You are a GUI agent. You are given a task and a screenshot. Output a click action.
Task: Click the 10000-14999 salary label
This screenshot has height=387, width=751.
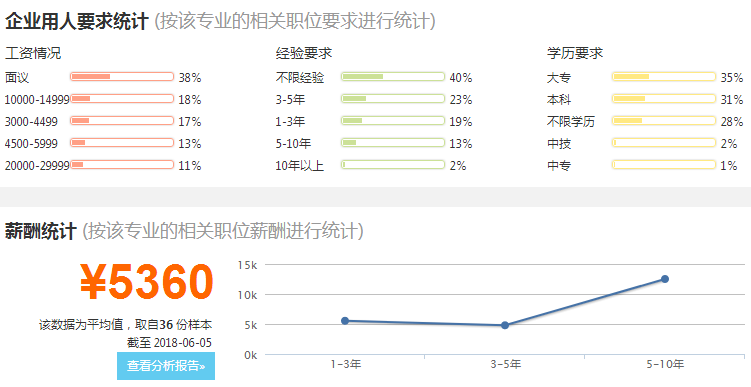tap(37, 100)
